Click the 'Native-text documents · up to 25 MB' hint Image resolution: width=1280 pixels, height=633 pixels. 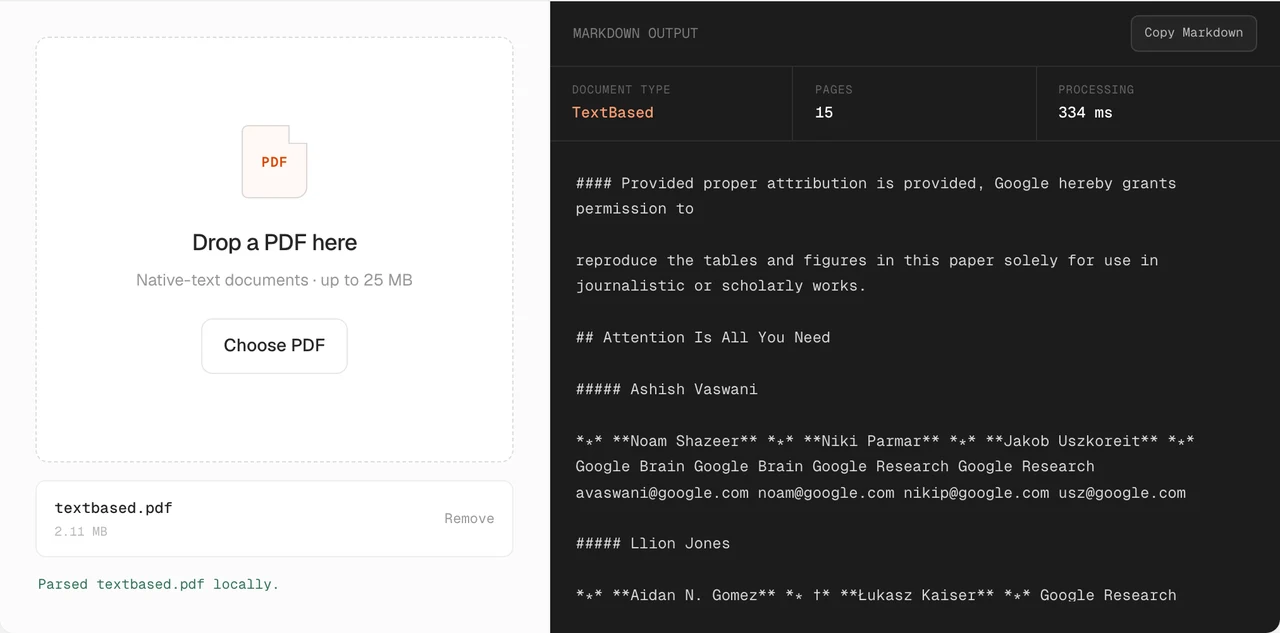(274, 280)
